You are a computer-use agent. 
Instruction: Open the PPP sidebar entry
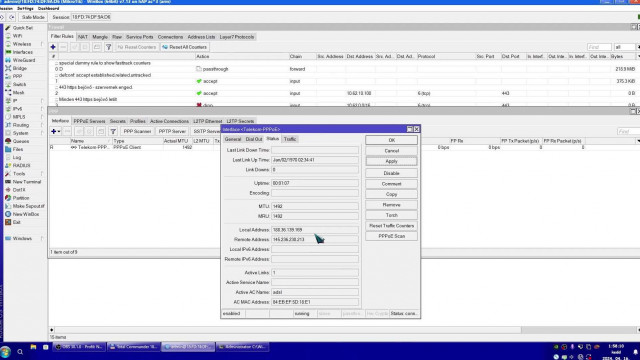(x=17, y=76)
